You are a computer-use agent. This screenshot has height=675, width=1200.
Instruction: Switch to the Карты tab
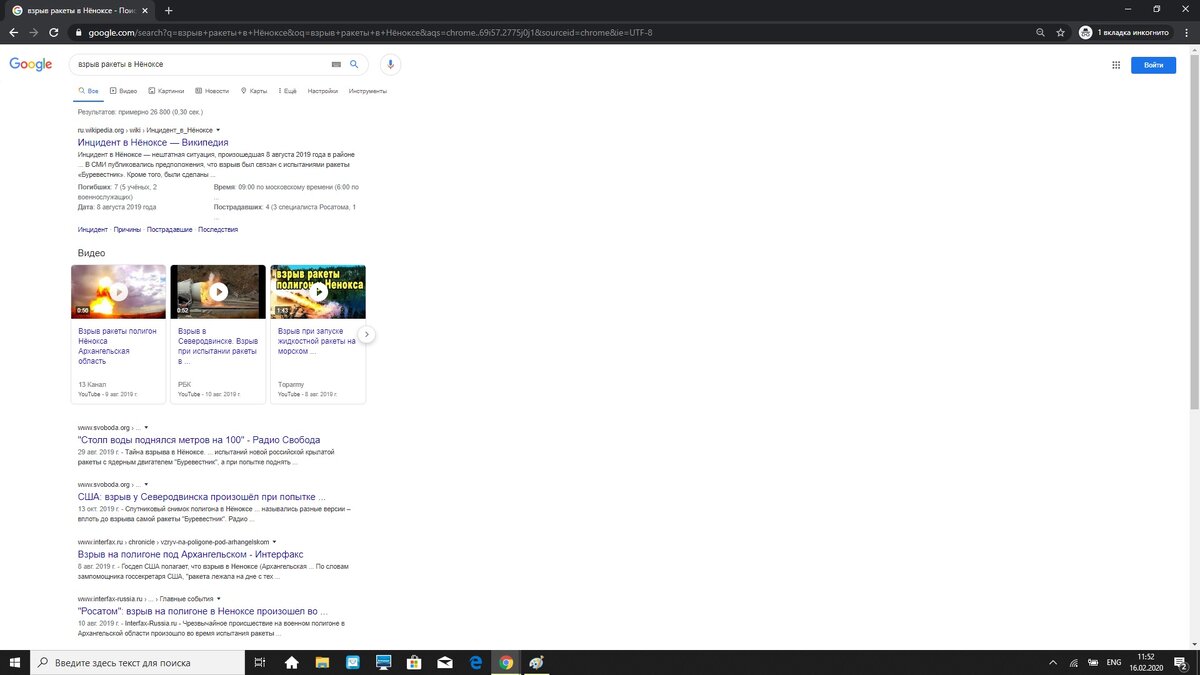pyautogui.click(x=254, y=91)
